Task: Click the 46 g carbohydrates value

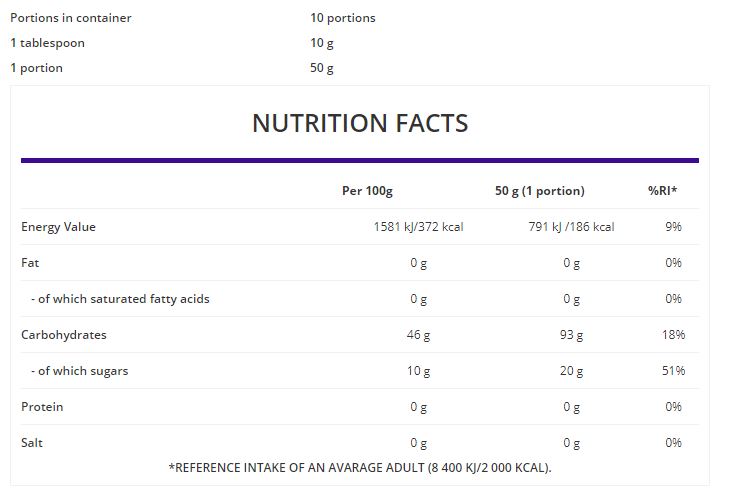Action: [x=418, y=335]
